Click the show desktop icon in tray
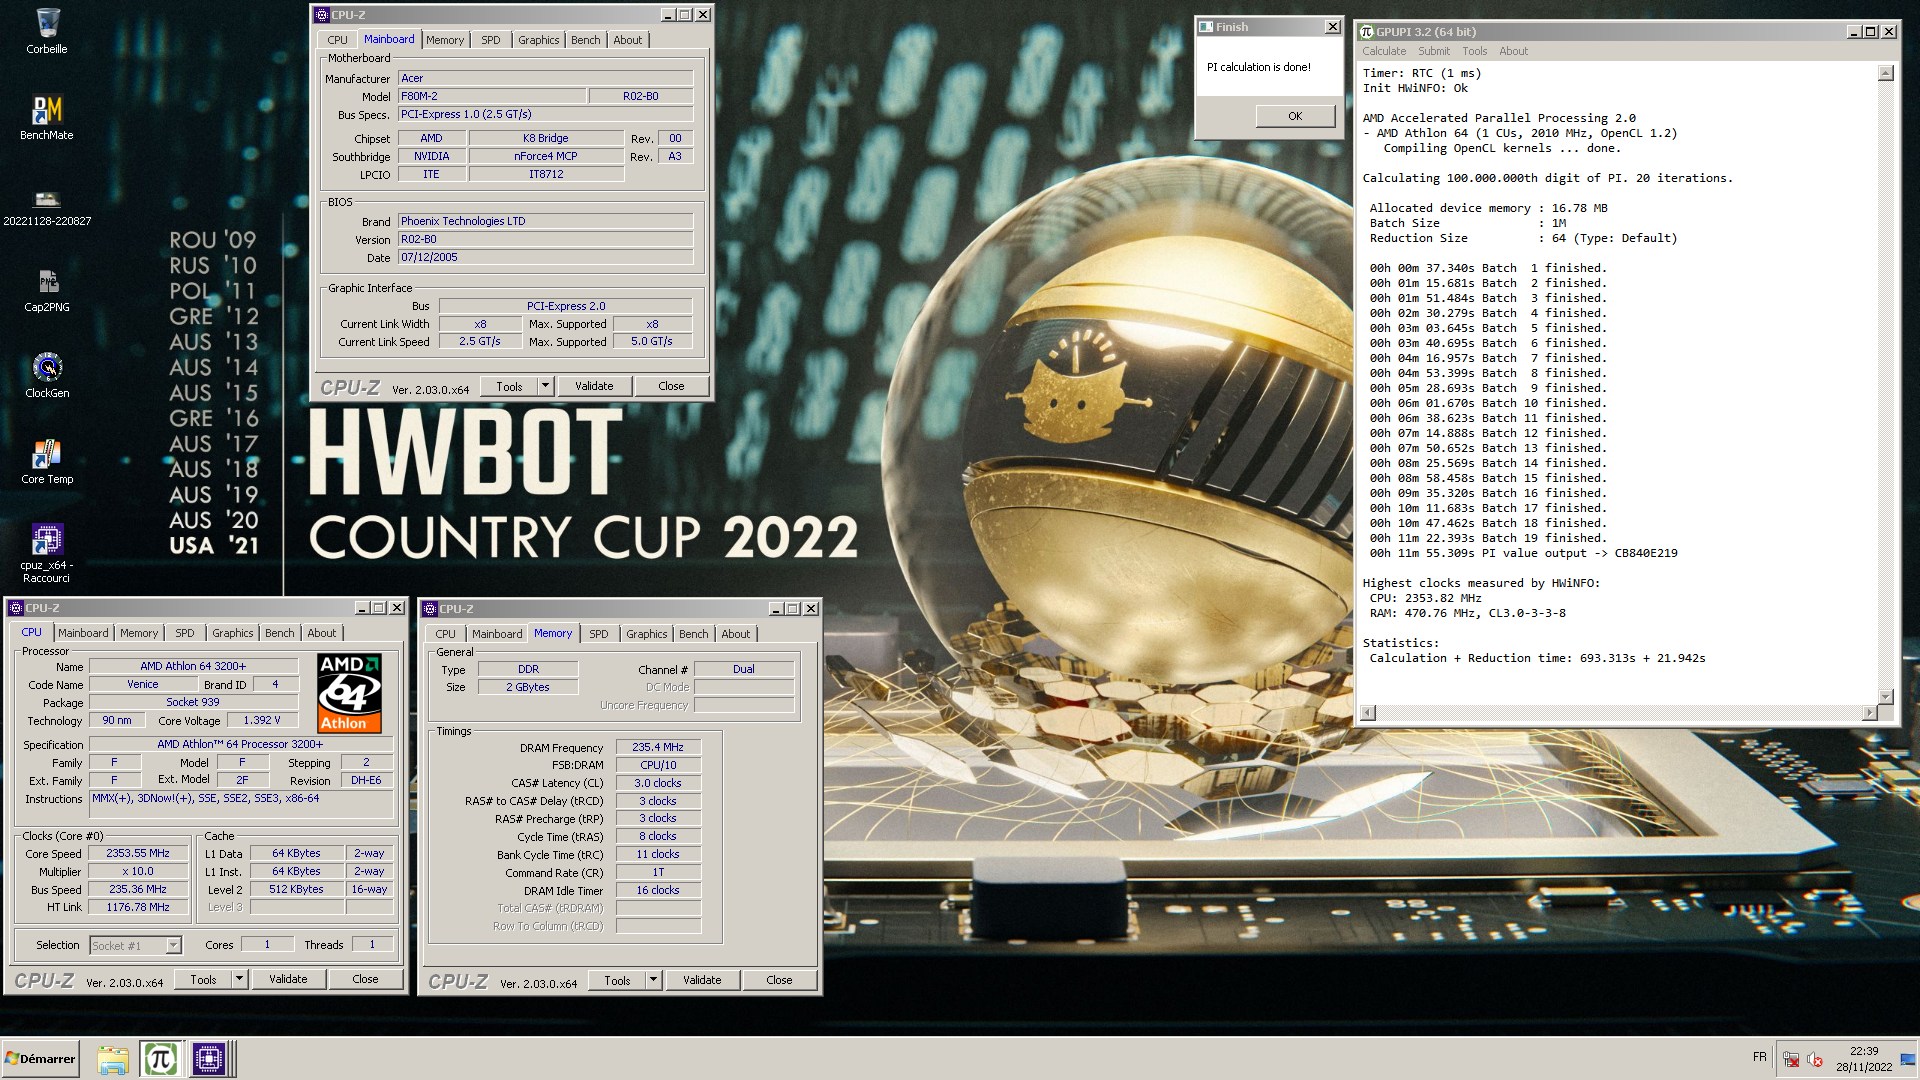This screenshot has width=1920, height=1080. (x=1907, y=1060)
